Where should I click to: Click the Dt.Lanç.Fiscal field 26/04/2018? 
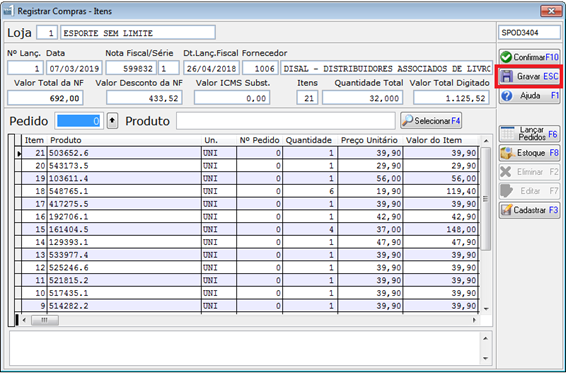[212, 68]
